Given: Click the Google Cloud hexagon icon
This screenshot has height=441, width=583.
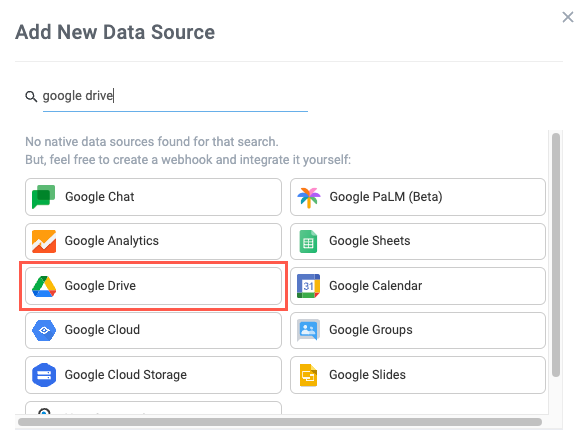Looking at the screenshot, I should (44, 330).
